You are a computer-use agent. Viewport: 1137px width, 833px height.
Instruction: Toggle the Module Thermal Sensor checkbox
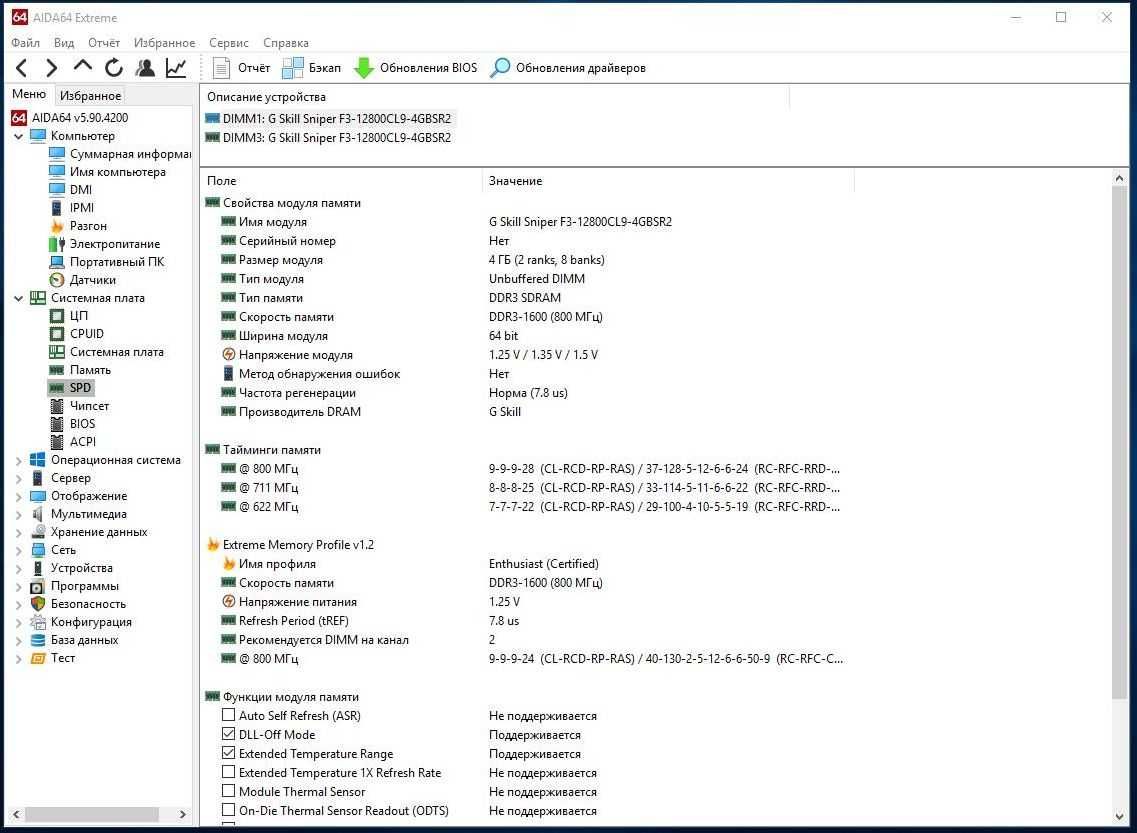[228, 791]
